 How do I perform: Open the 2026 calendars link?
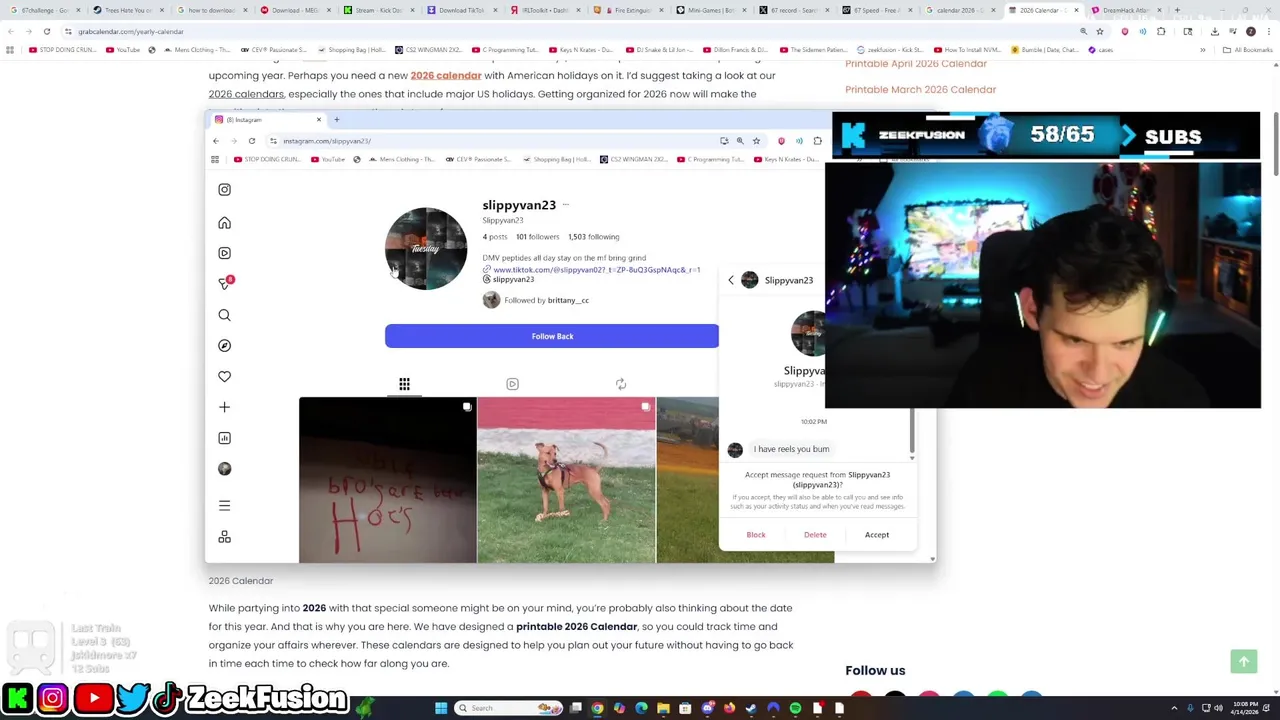(x=246, y=94)
